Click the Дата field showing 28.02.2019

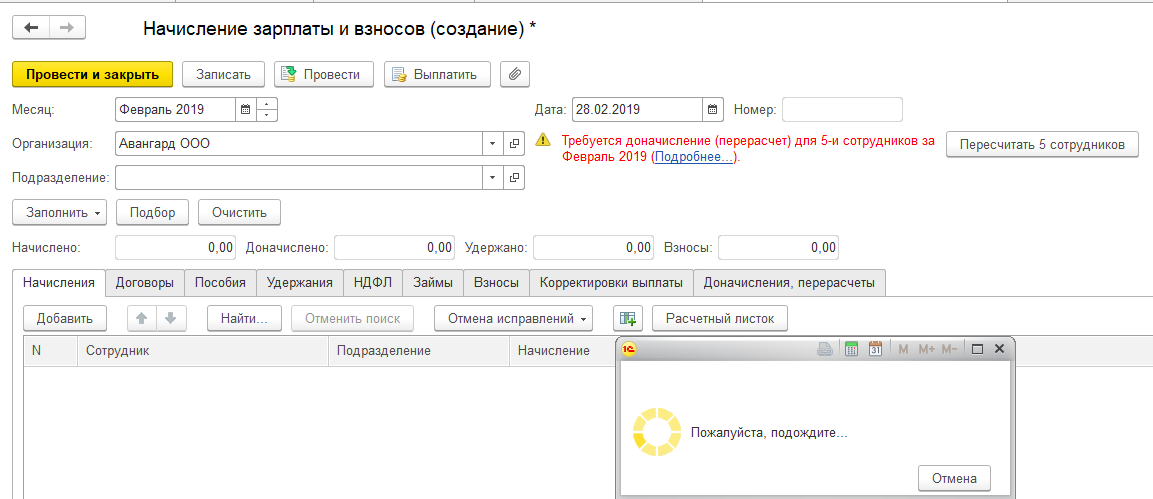(x=637, y=110)
